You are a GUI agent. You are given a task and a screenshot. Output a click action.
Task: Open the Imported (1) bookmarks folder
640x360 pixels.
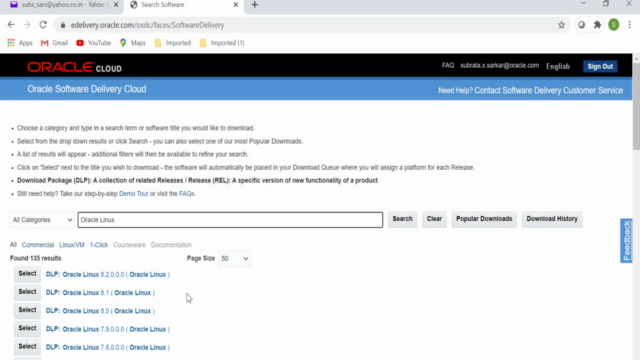click(x=222, y=43)
